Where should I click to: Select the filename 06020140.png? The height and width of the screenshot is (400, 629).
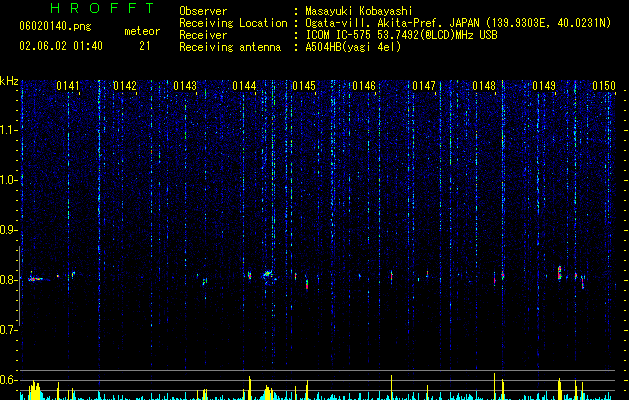click(55, 26)
